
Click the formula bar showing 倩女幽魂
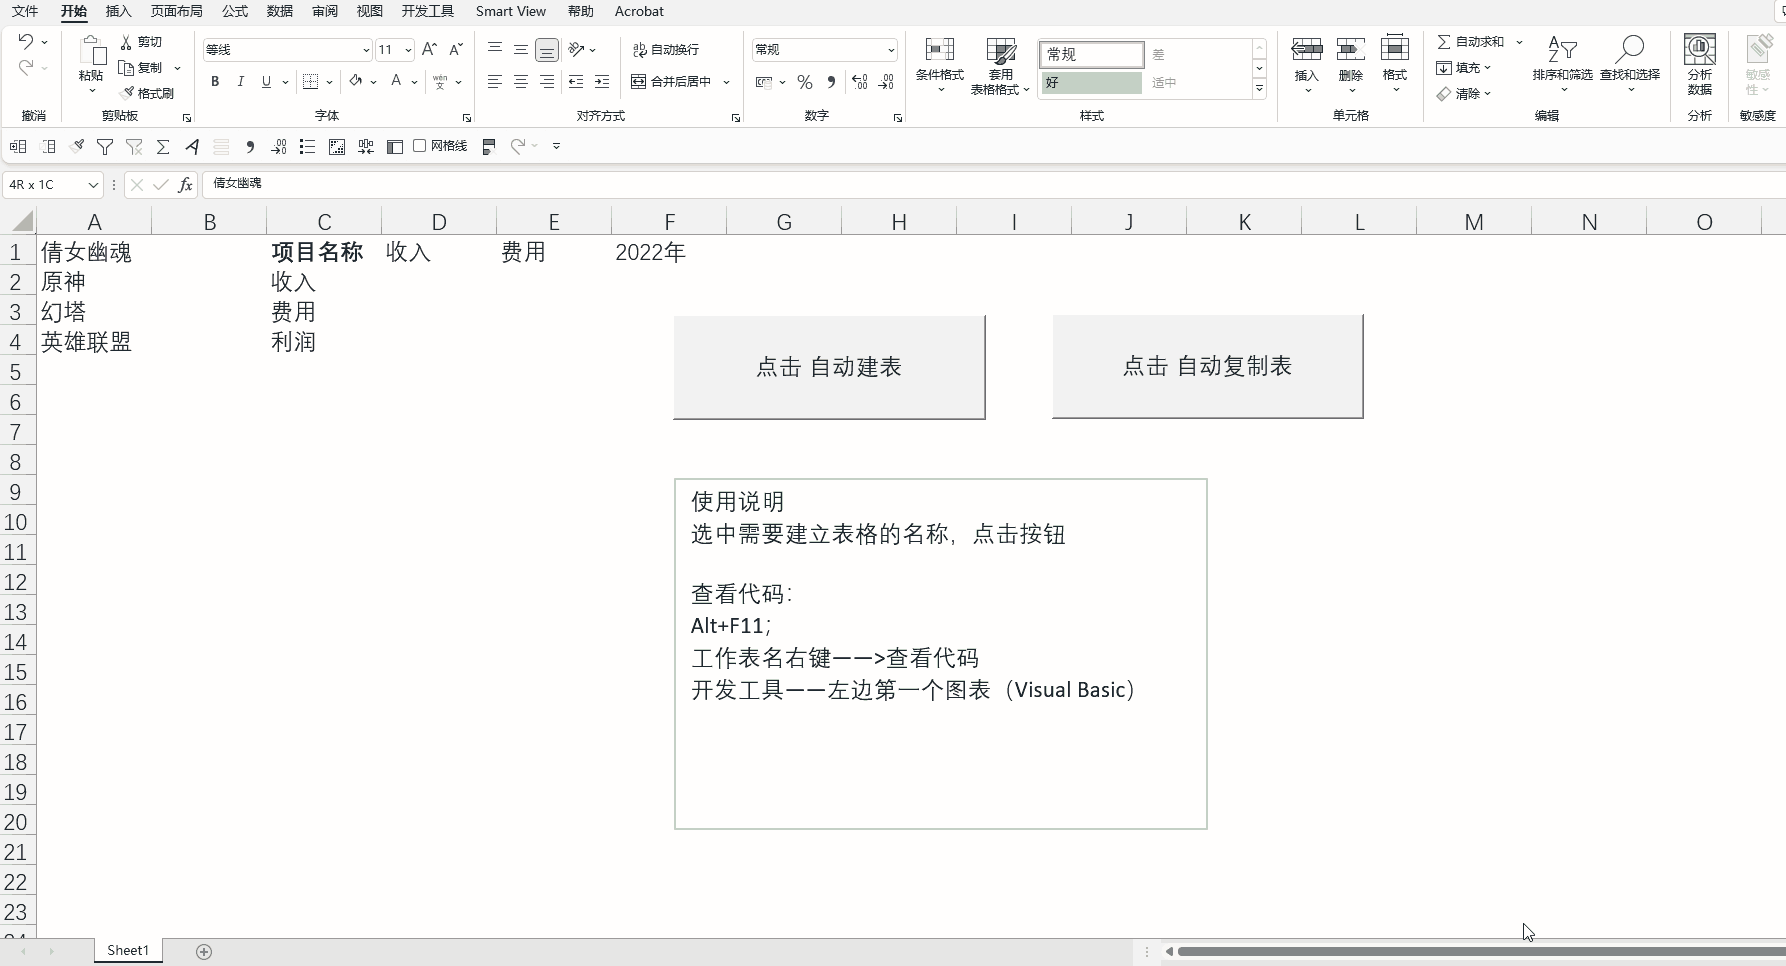click(993, 184)
